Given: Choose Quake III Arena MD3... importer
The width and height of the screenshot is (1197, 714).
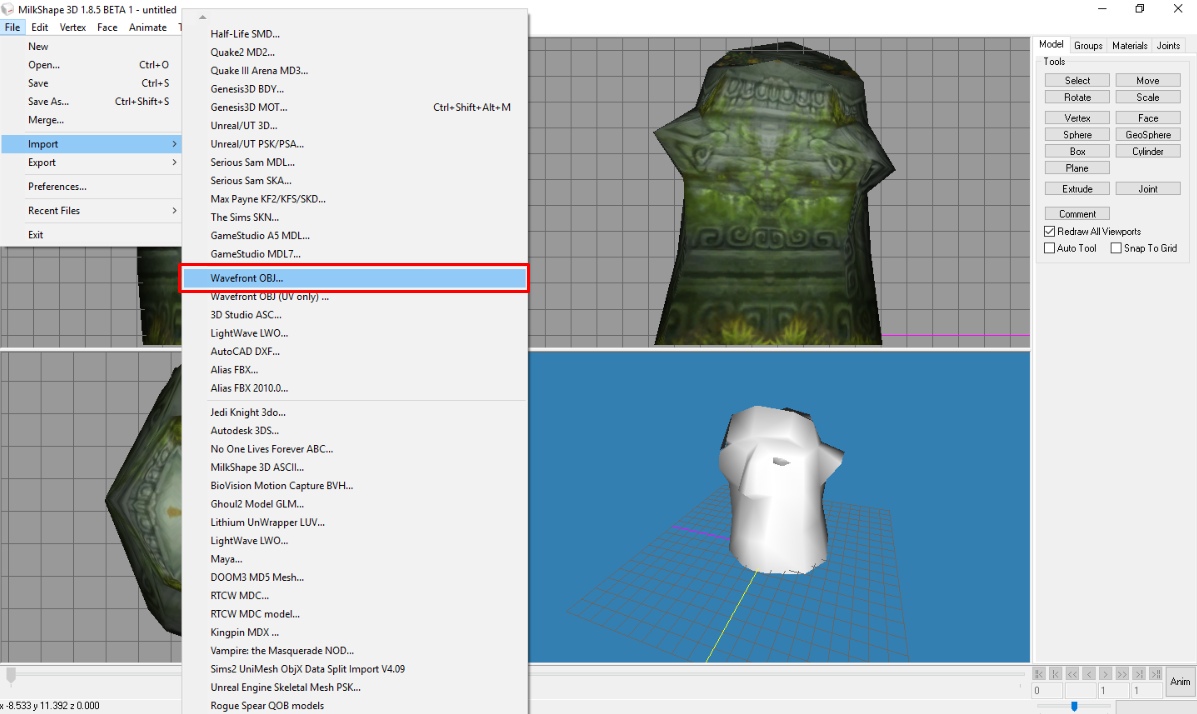Looking at the screenshot, I should (x=355, y=70).
